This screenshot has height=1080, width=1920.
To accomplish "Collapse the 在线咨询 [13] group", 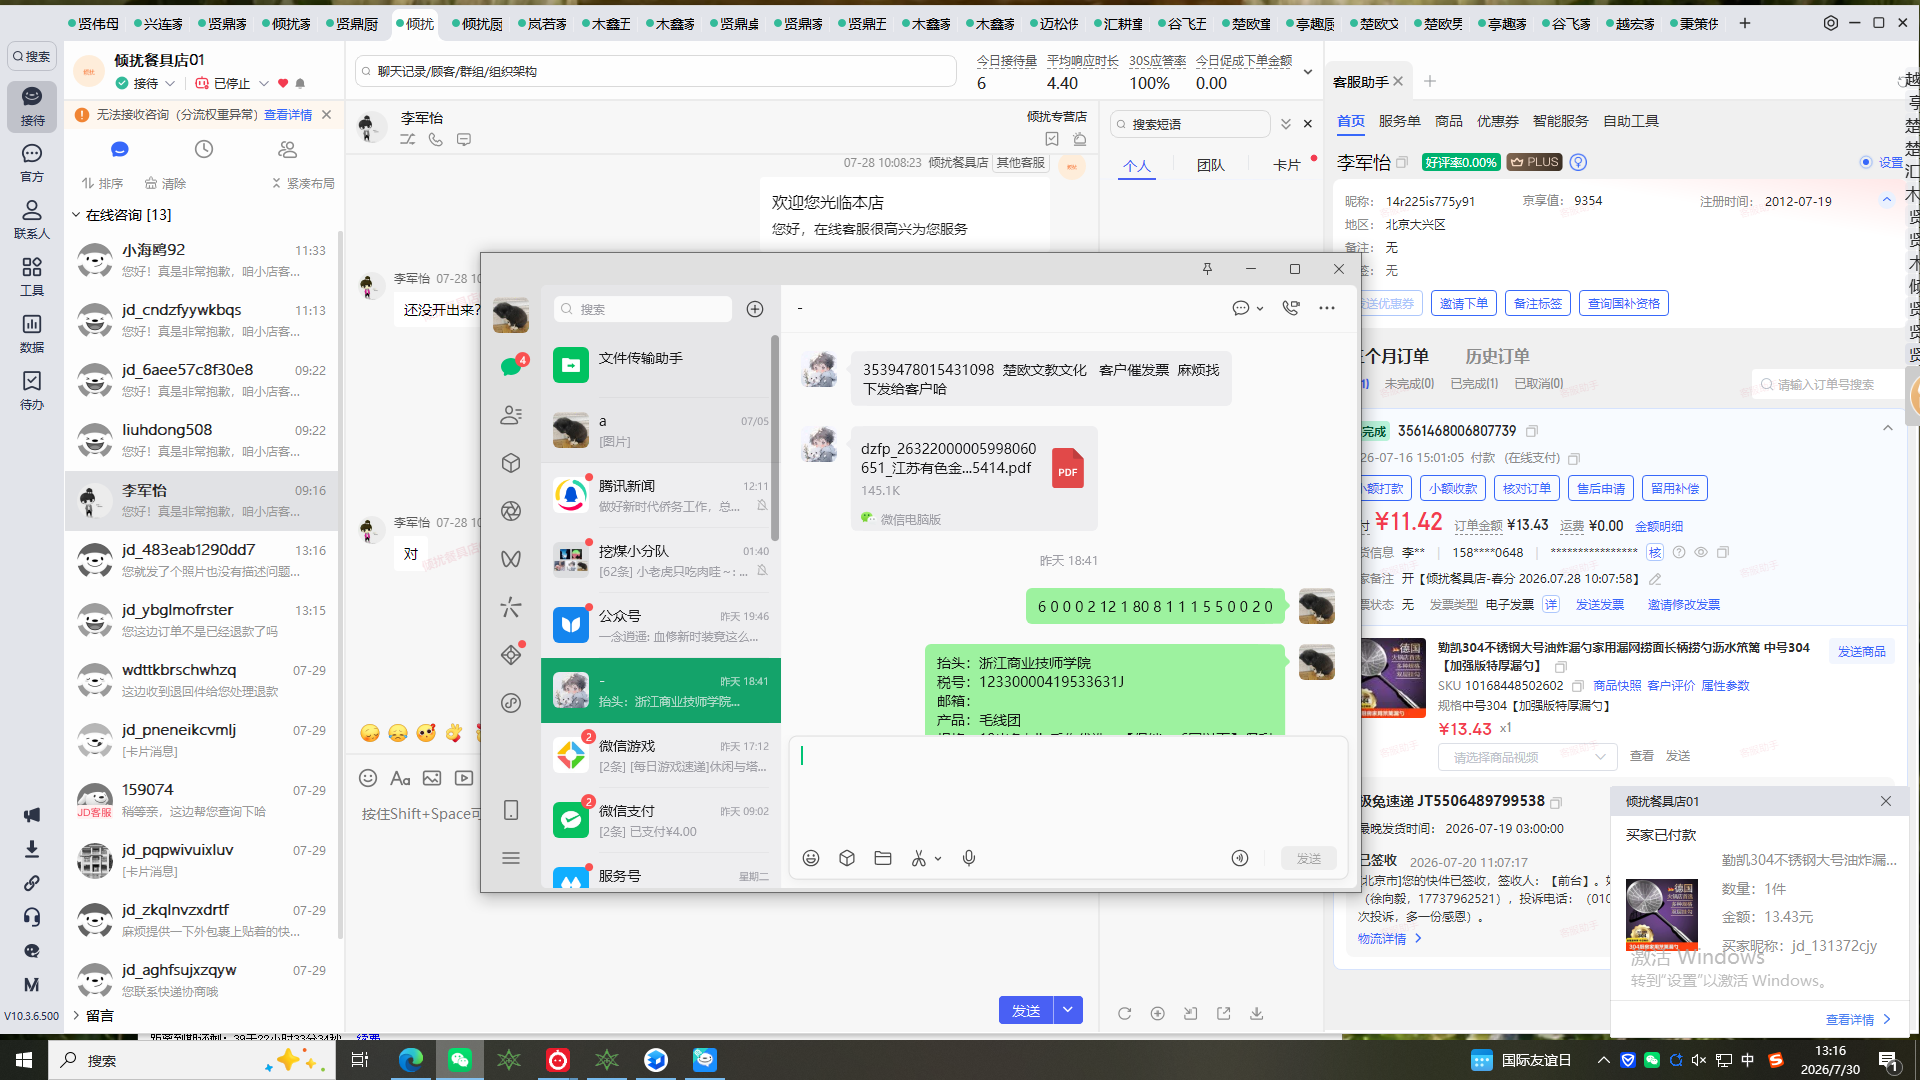I will (x=76, y=215).
